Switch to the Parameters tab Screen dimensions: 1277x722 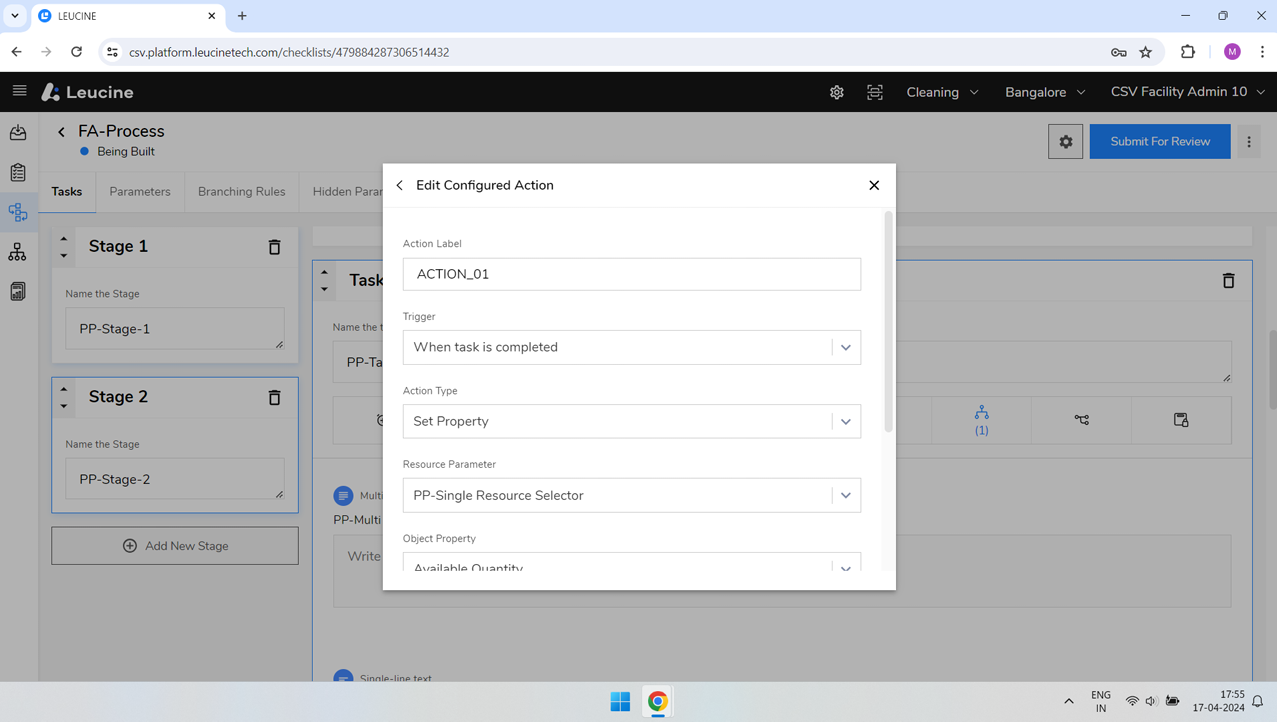pyautogui.click(x=140, y=192)
